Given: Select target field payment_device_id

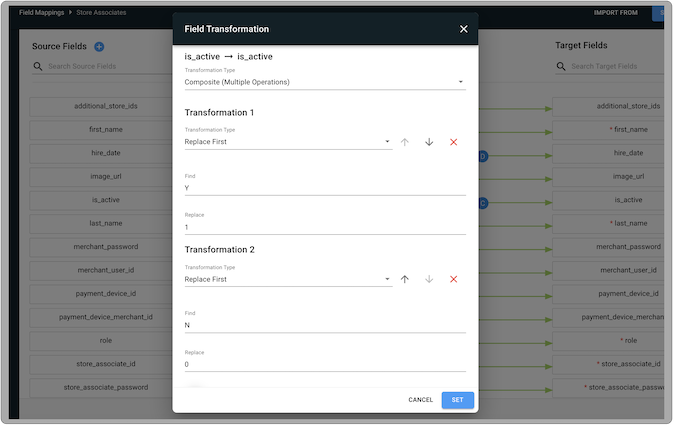Looking at the screenshot, I should point(608,294).
